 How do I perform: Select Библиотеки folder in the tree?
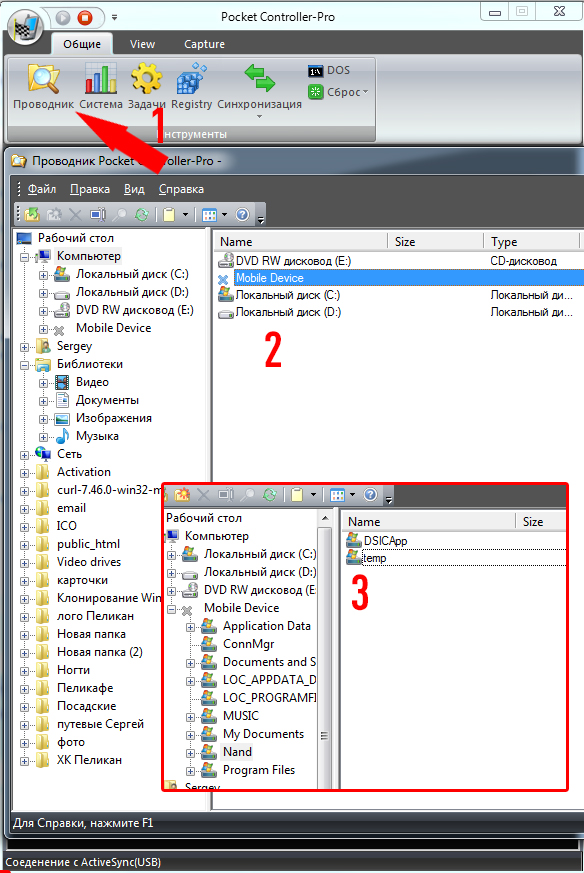(x=90, y=364)
